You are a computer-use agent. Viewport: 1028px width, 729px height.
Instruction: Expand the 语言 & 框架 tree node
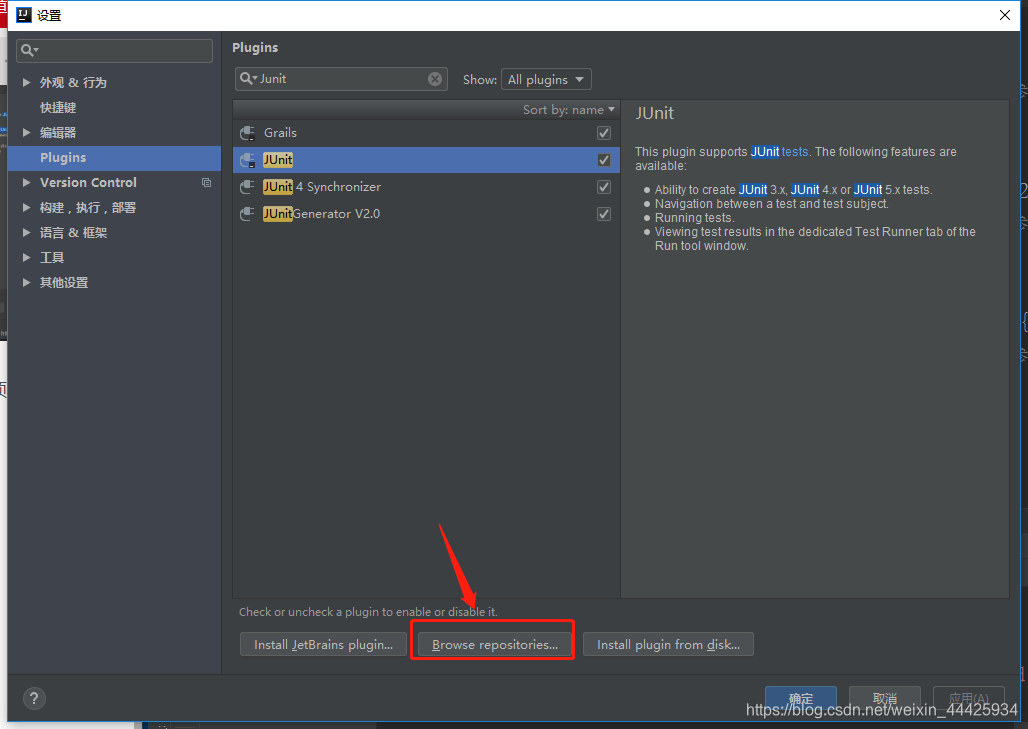tap(26, 232)
